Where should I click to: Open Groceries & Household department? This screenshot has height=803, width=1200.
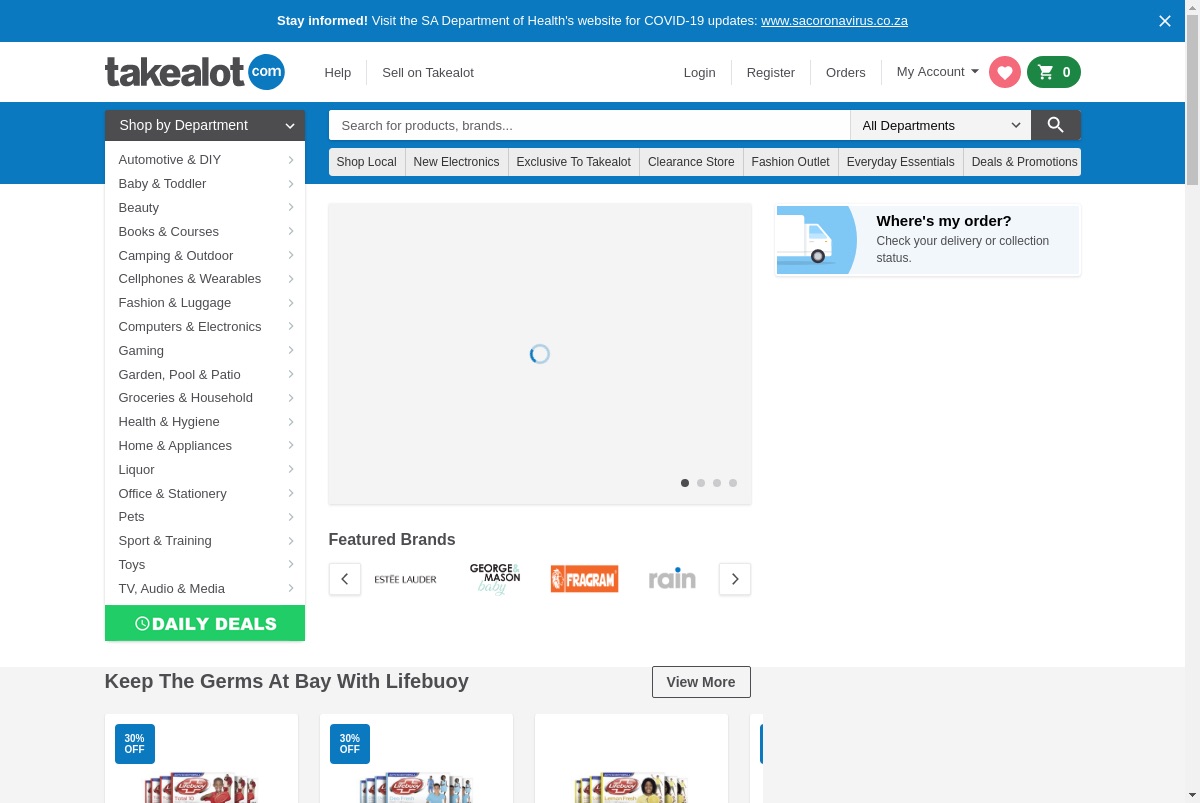tap(205, 398)
